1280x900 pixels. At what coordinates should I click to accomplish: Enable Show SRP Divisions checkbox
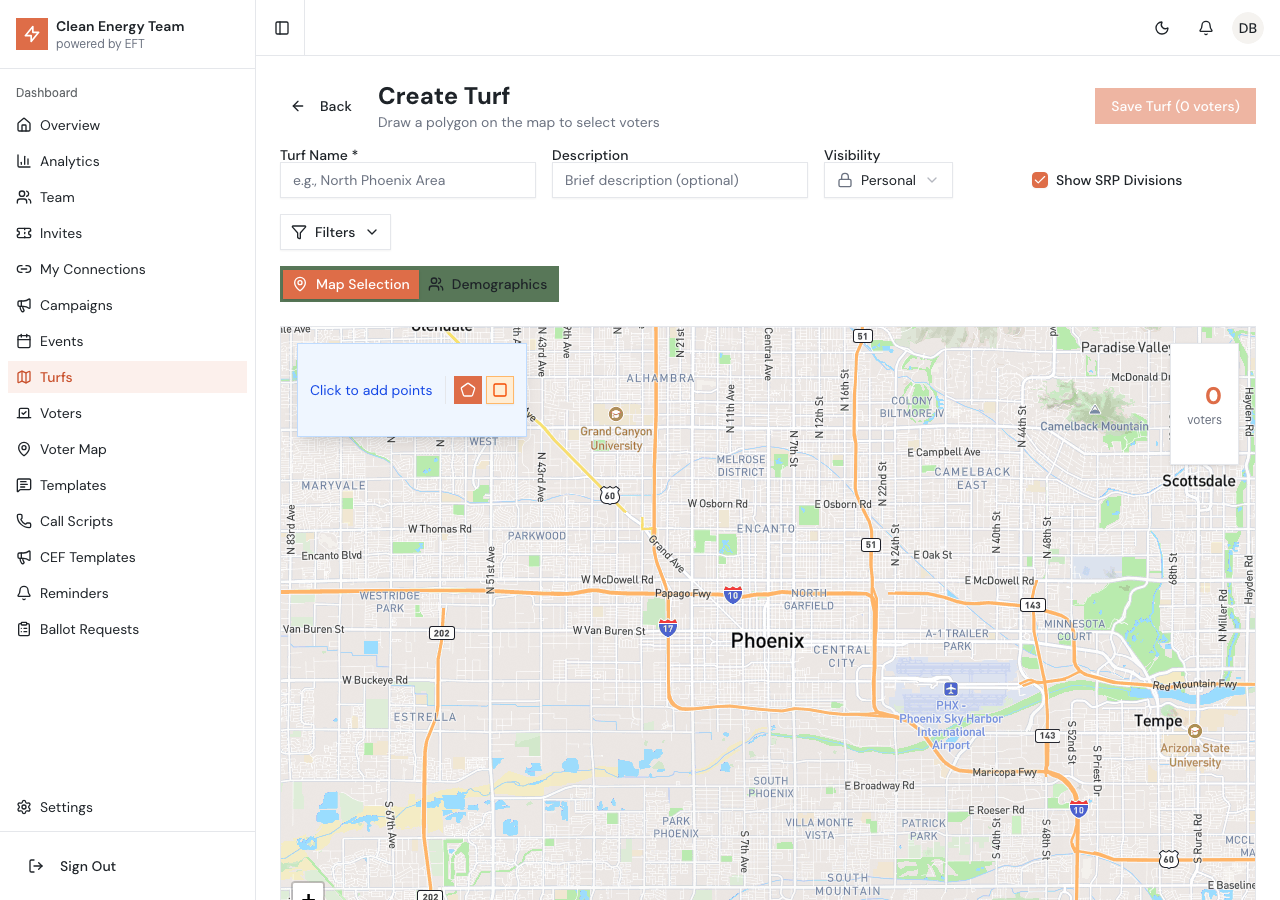1040,180
